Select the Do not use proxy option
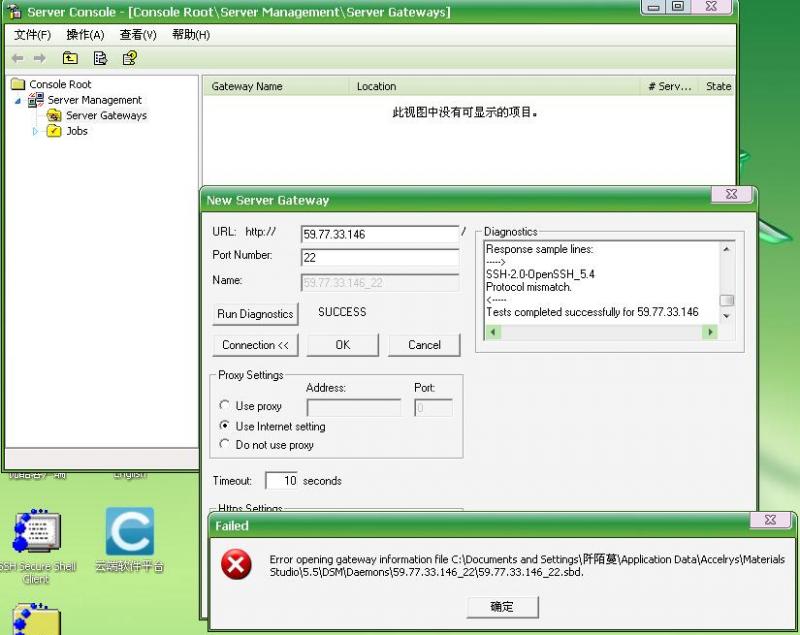Image resolution: width=800 pixels, height=635 pixels. point(224,444)
